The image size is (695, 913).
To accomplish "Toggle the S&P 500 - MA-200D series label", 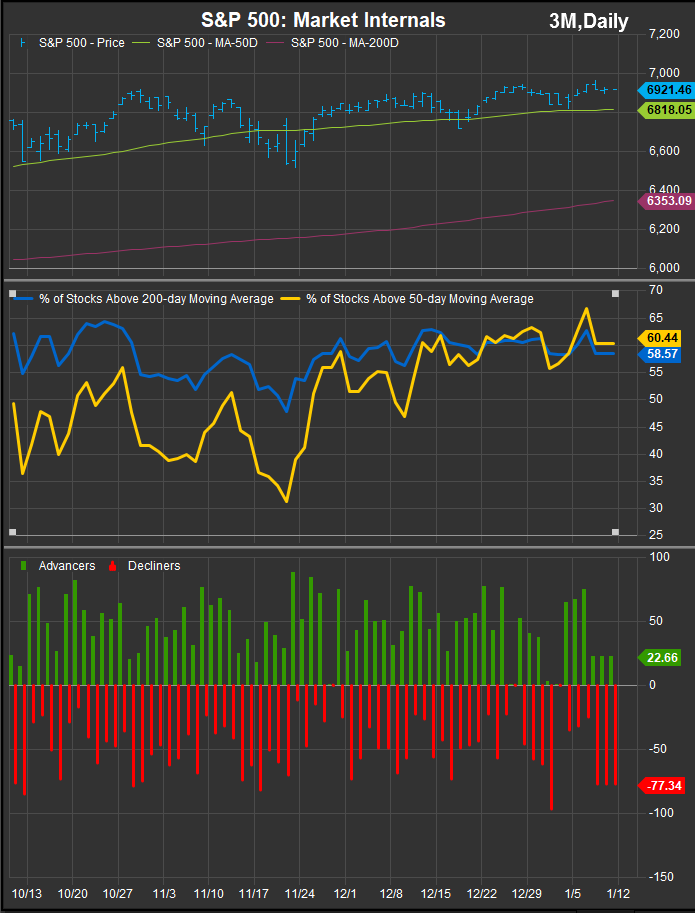I will coord(344,43).
